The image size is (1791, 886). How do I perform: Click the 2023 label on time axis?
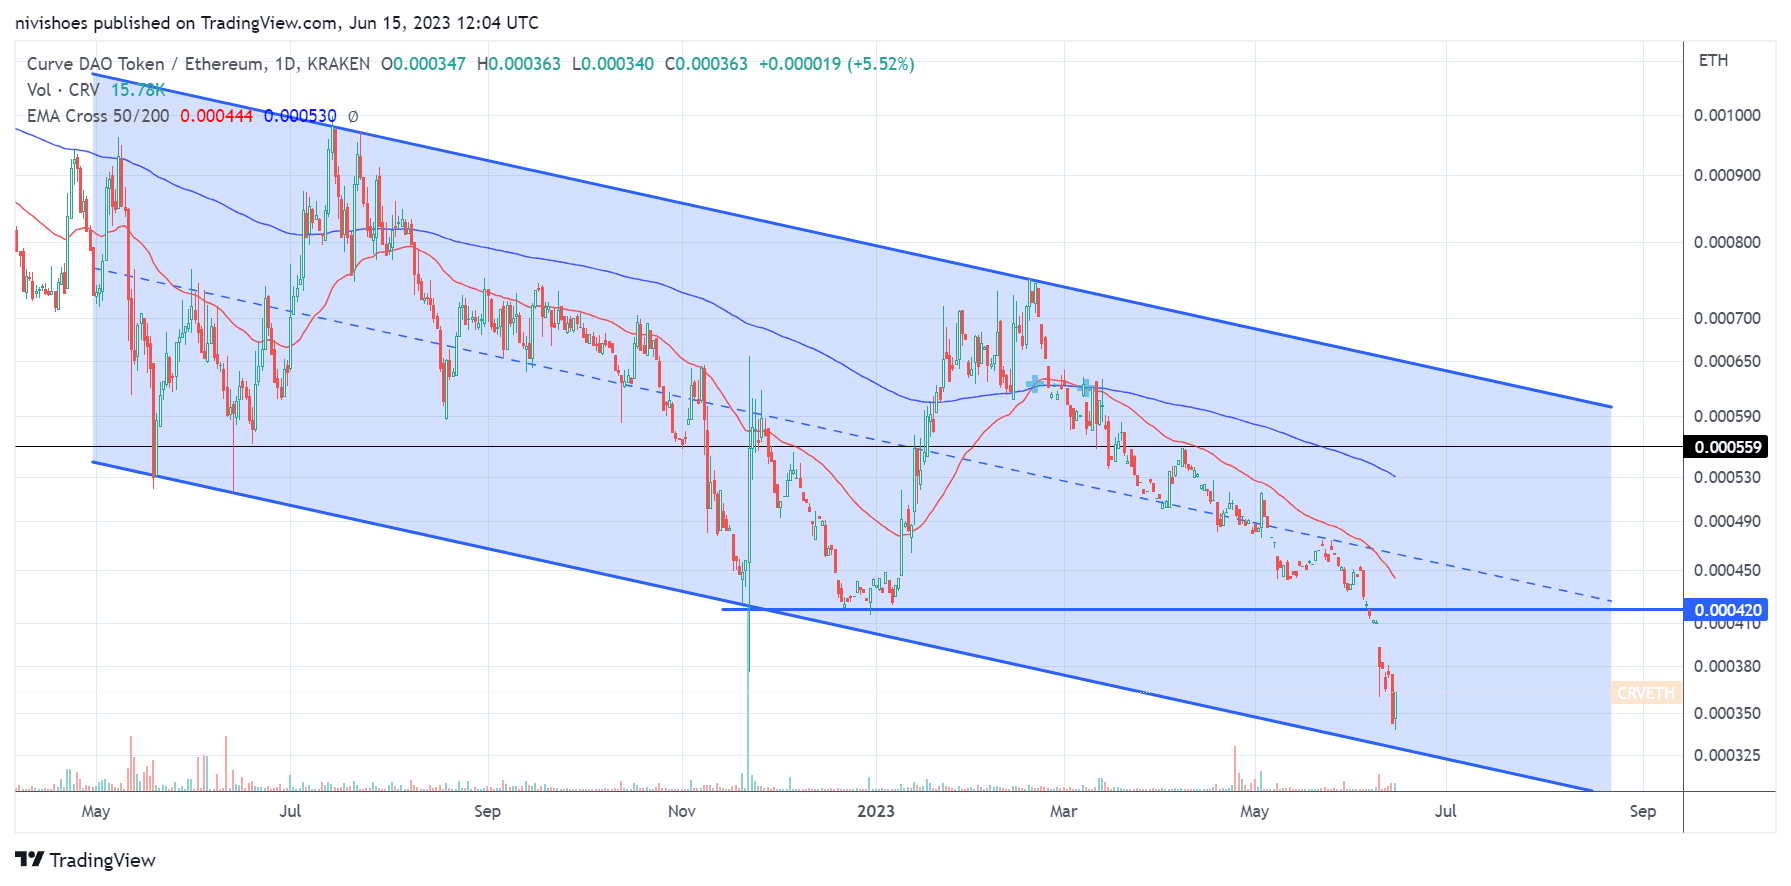point(876,811)
